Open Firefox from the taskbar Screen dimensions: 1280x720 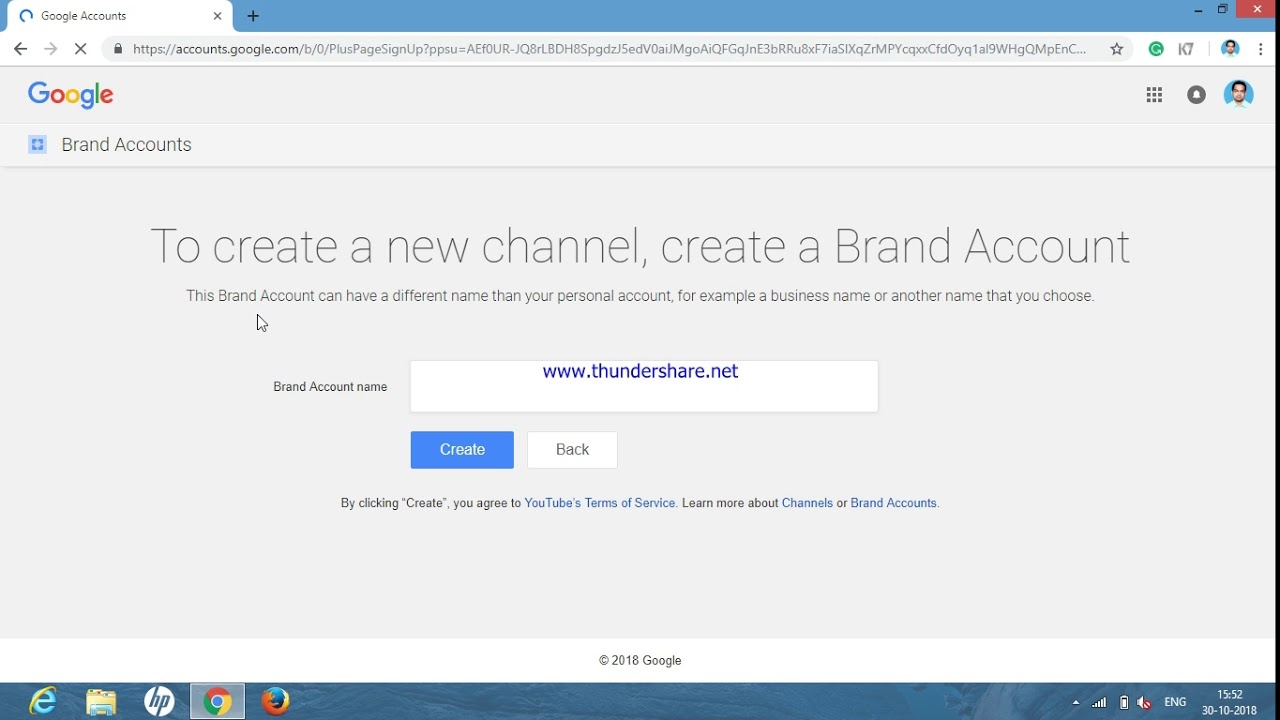(275, 701)
